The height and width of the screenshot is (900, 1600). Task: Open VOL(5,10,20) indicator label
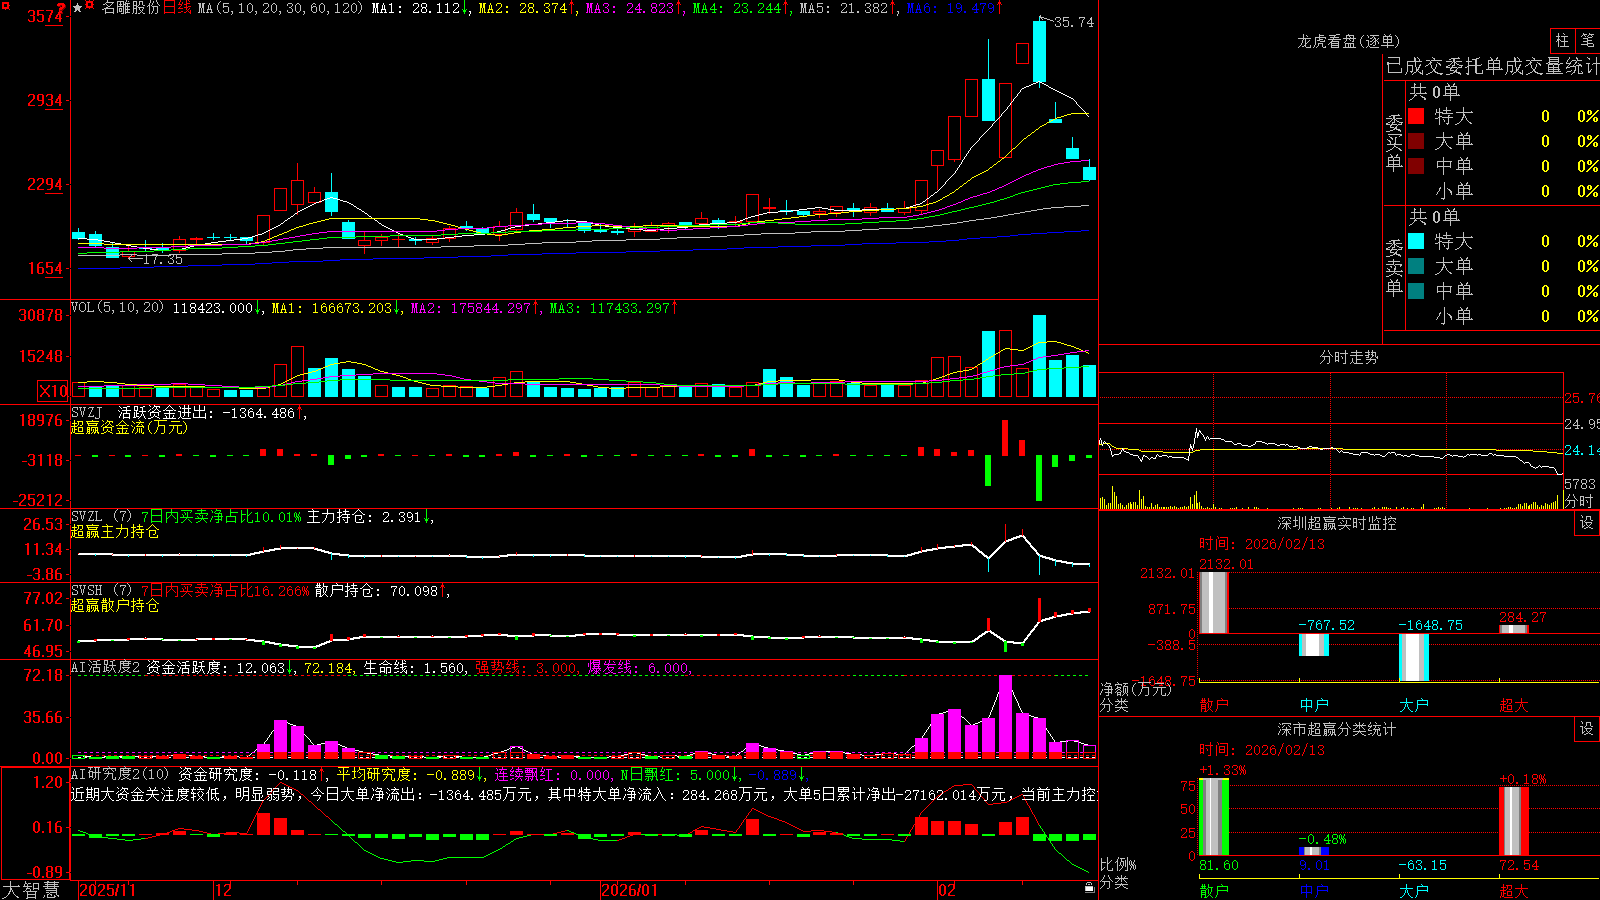click(117, 308)
